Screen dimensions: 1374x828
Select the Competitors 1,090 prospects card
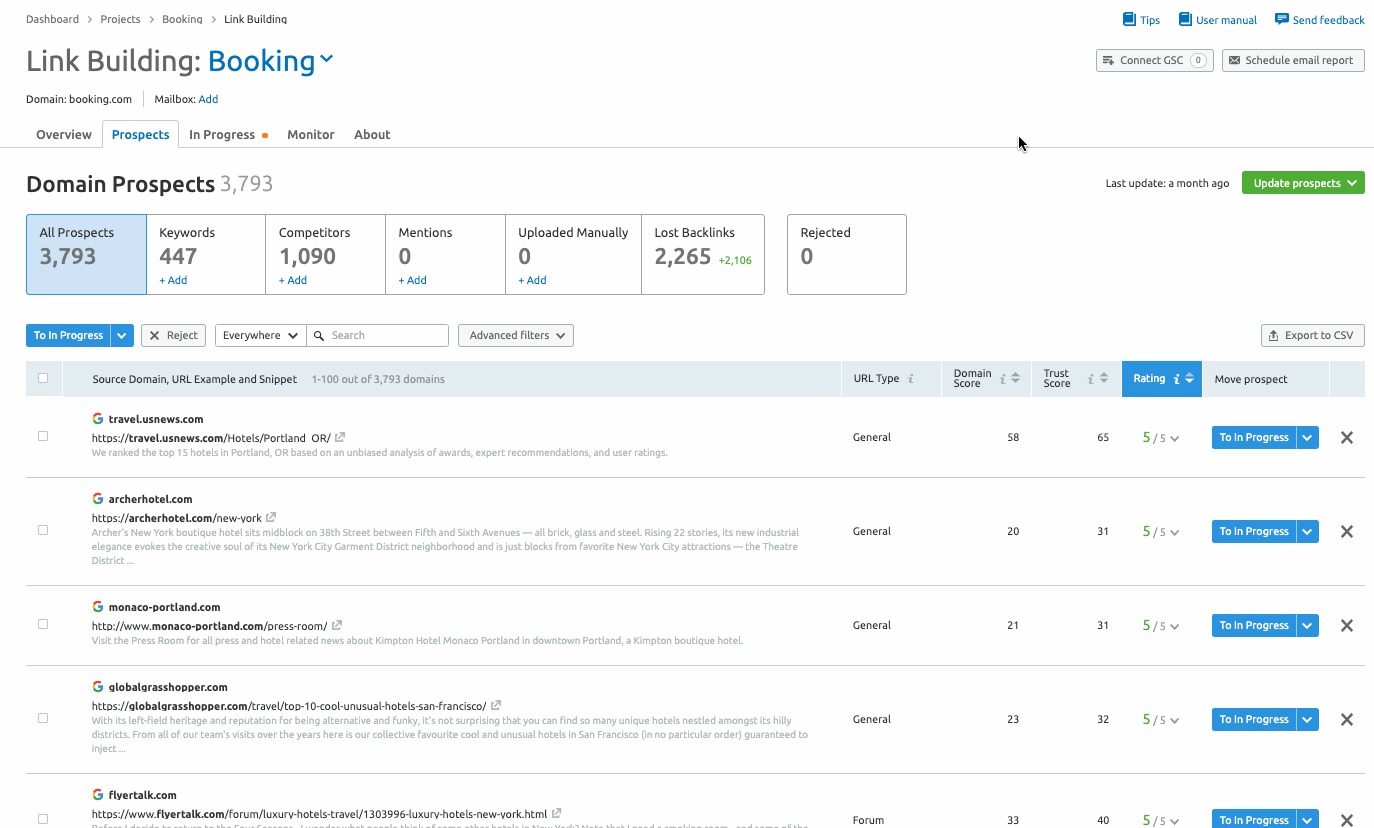326,254
